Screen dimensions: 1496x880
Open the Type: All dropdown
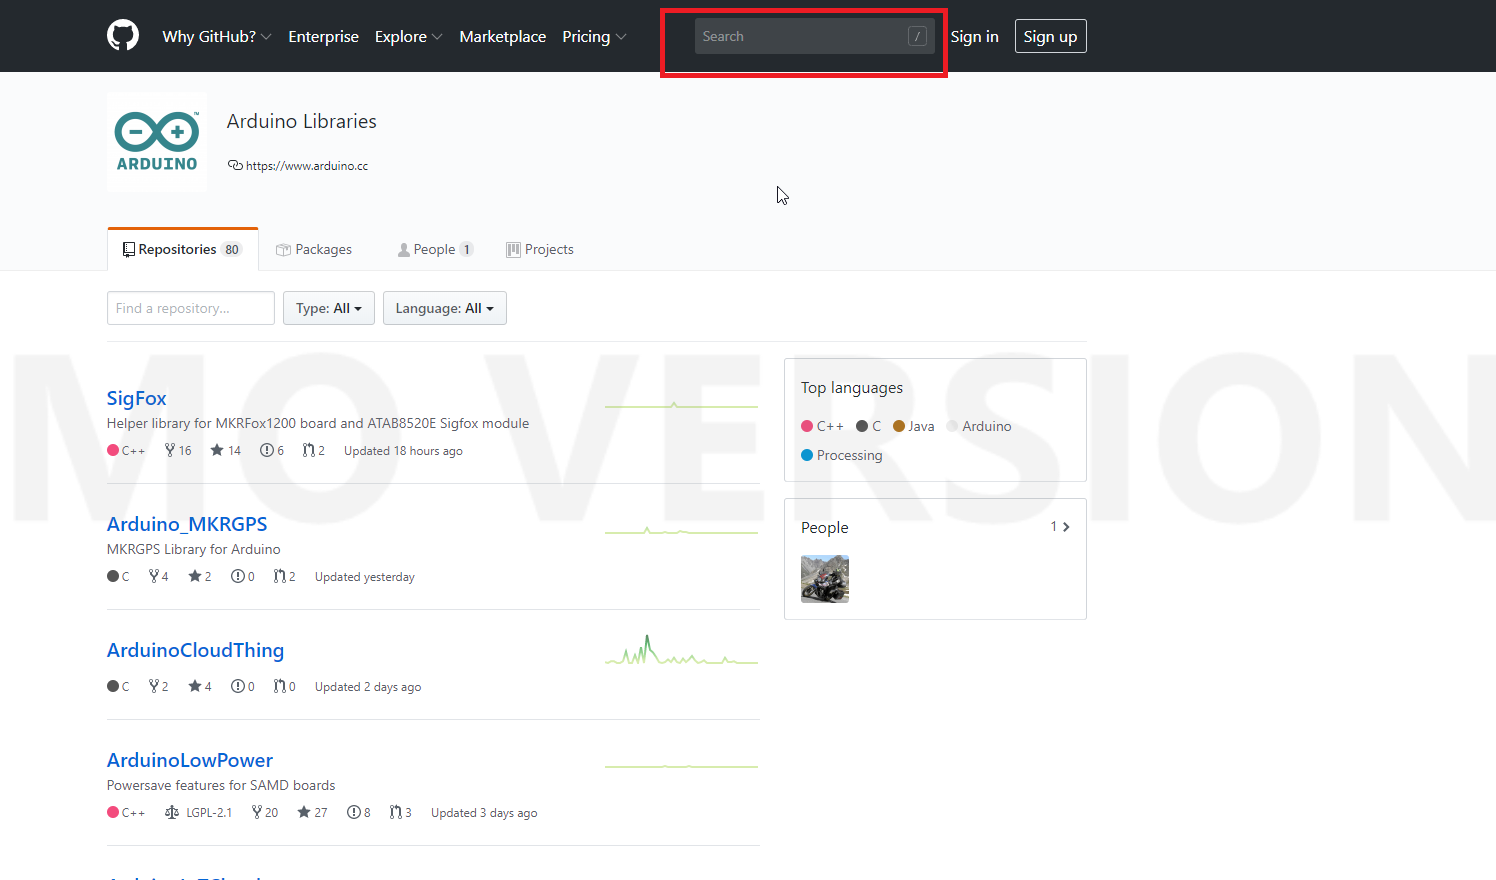point(329,308)
